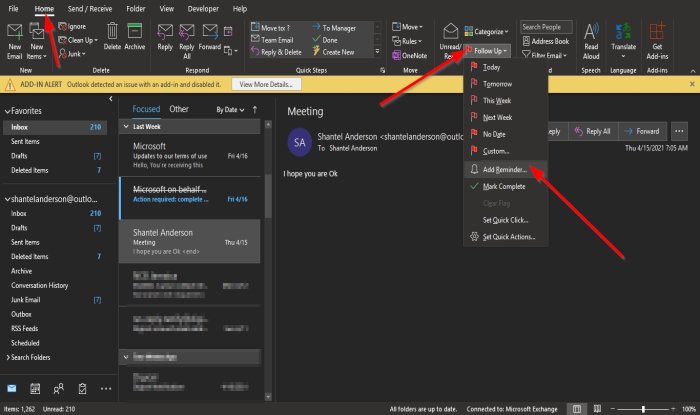Click the Meeting reply icon
This screenshot has height=415, width=700.
pos(228,31)
